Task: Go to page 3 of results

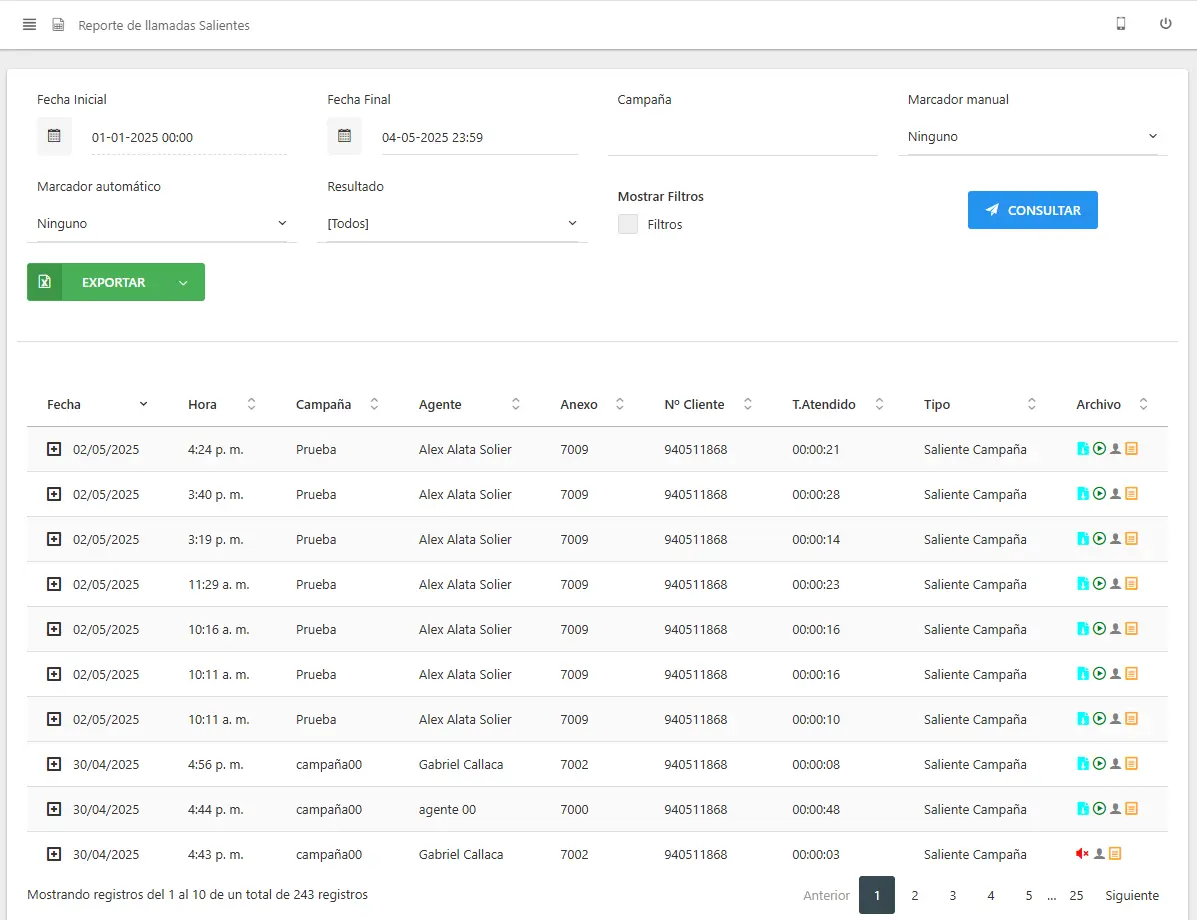Action: (953, 895)
